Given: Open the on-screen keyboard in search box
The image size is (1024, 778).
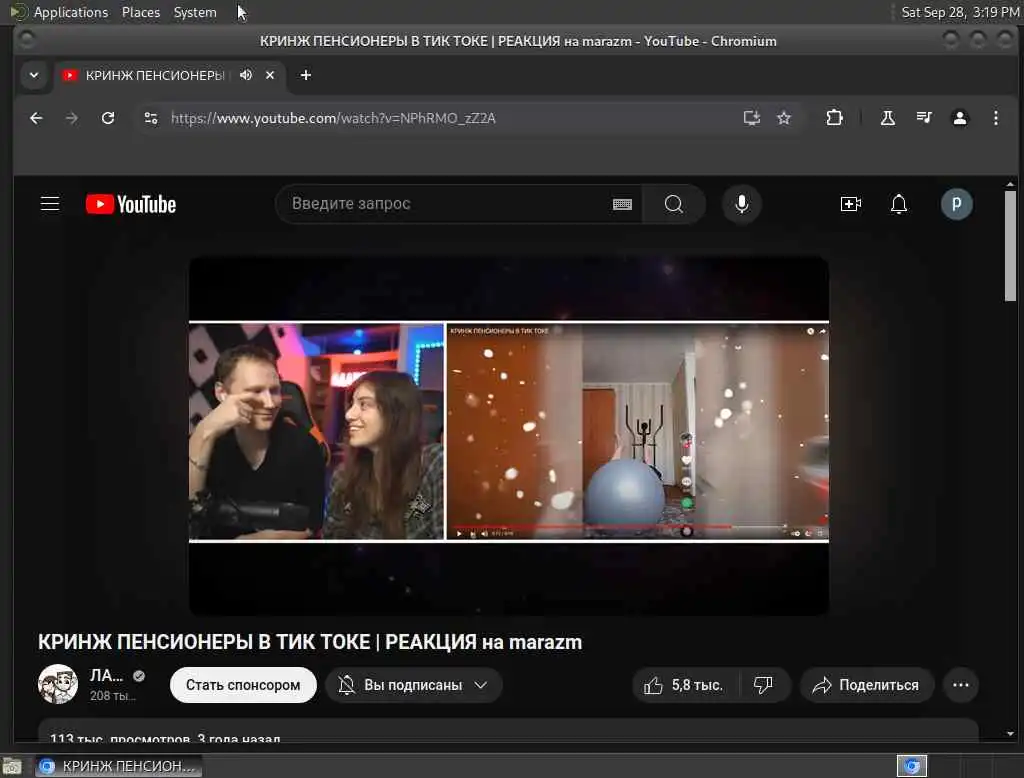Looking at the screenshot, I should coord(622,204).
